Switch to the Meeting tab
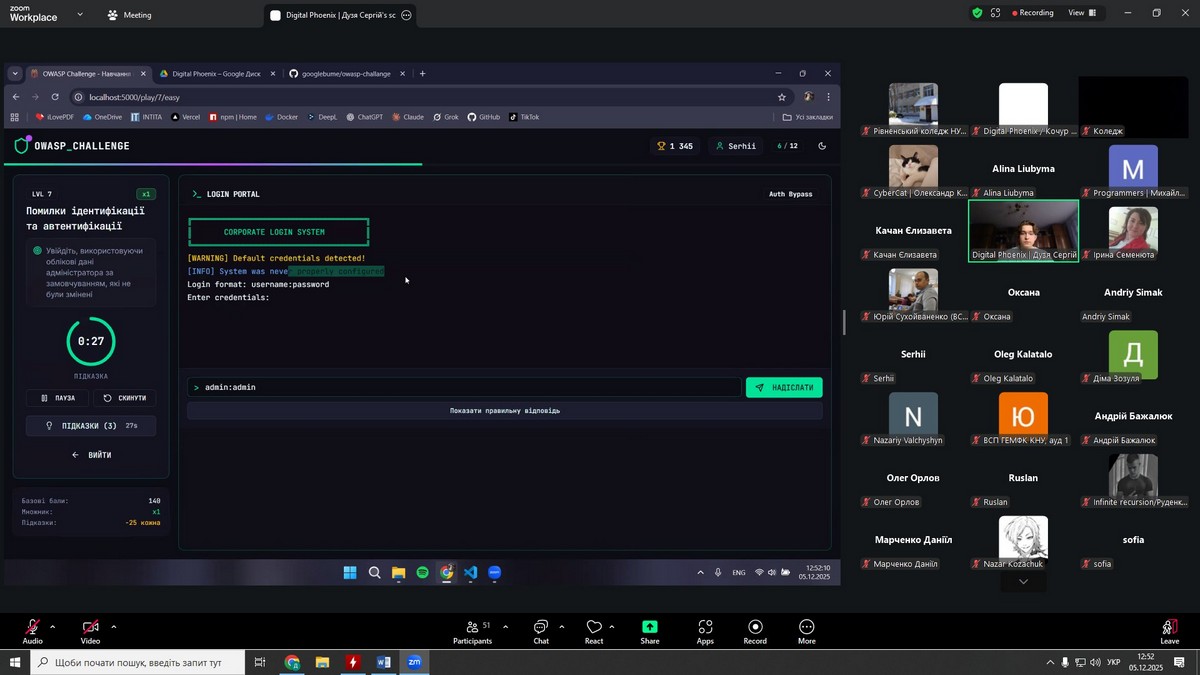Viewport: 1200px width, 675px height. [x=130, y=15]
